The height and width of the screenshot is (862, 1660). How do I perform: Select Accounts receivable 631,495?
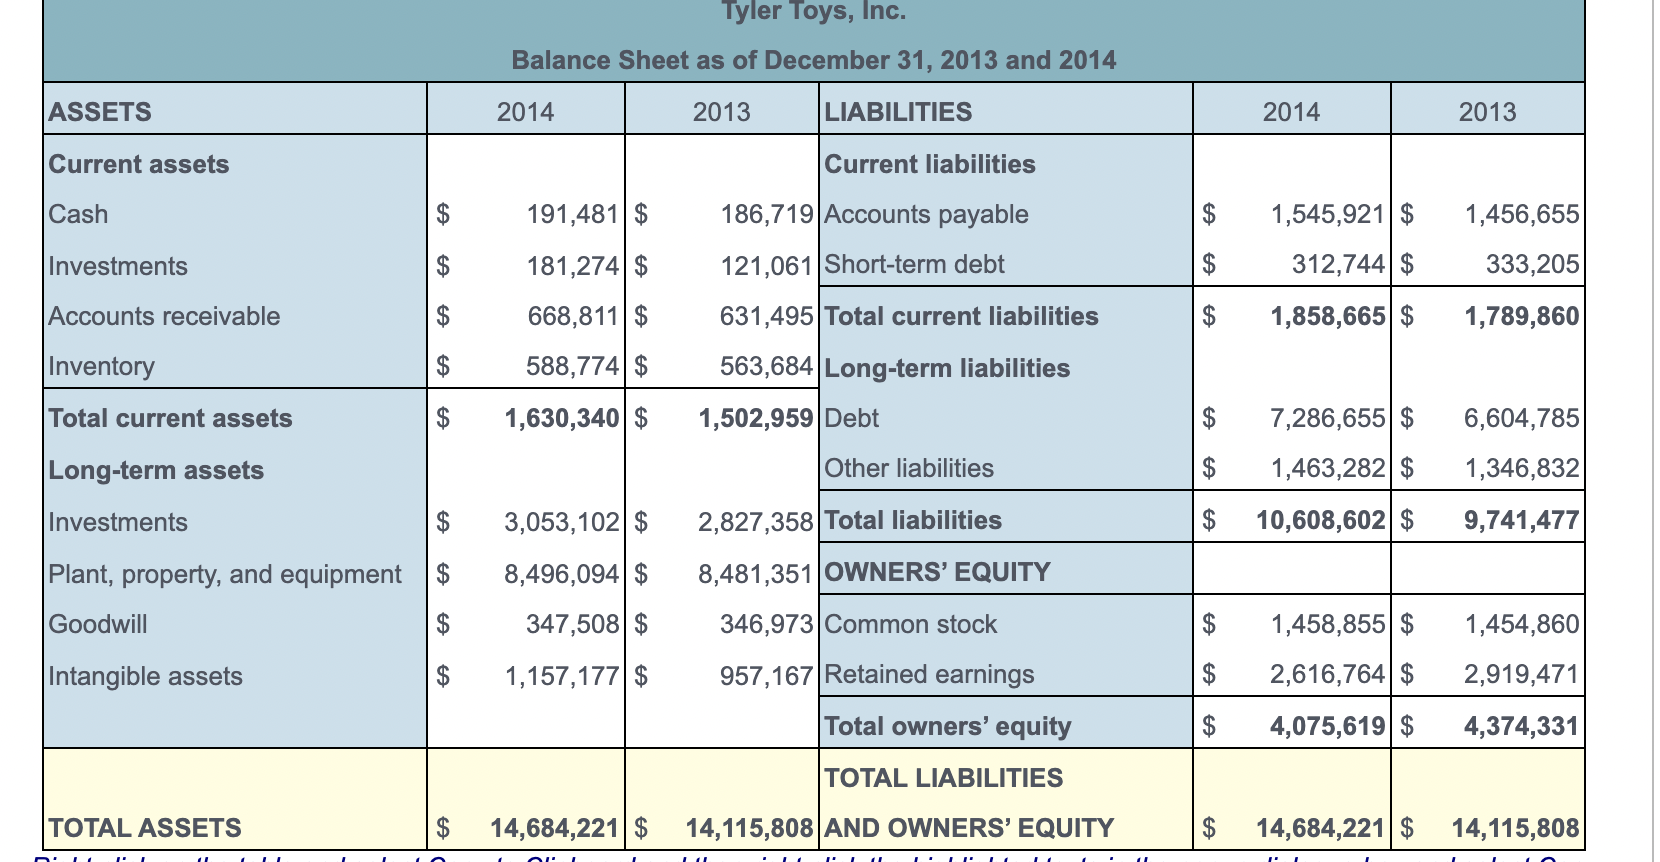pos(767,317)
